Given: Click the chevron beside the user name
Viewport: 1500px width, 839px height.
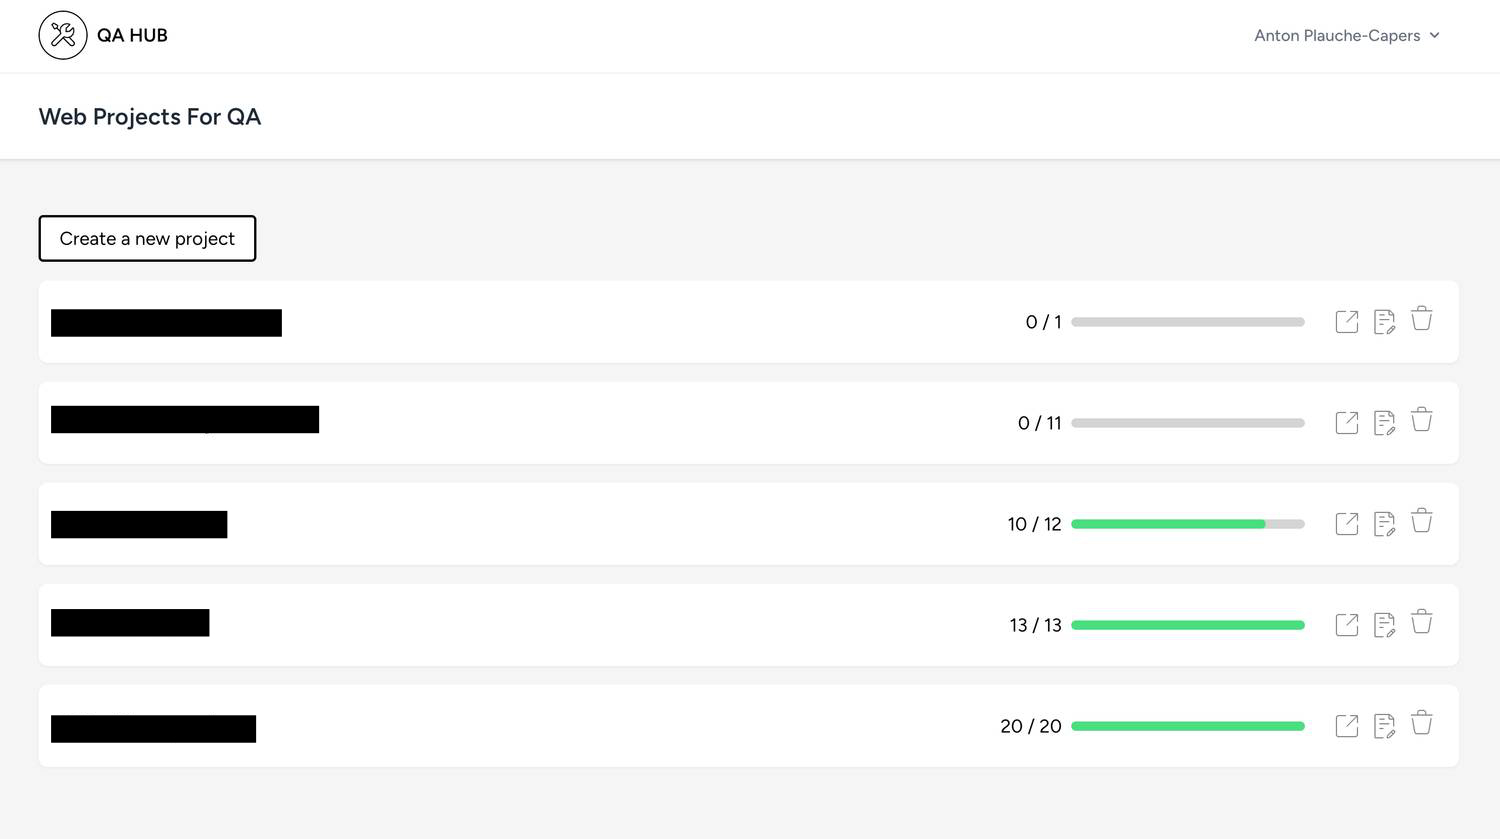Looking at the screenshot, I should click(x=1435, y=36).
